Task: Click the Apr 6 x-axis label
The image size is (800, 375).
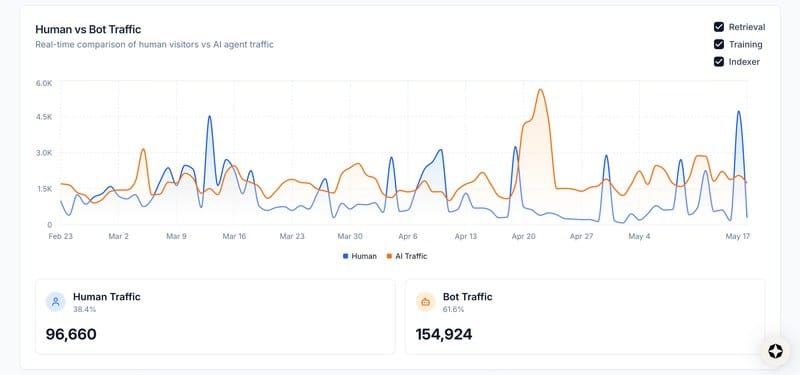Action: [408, 236]
